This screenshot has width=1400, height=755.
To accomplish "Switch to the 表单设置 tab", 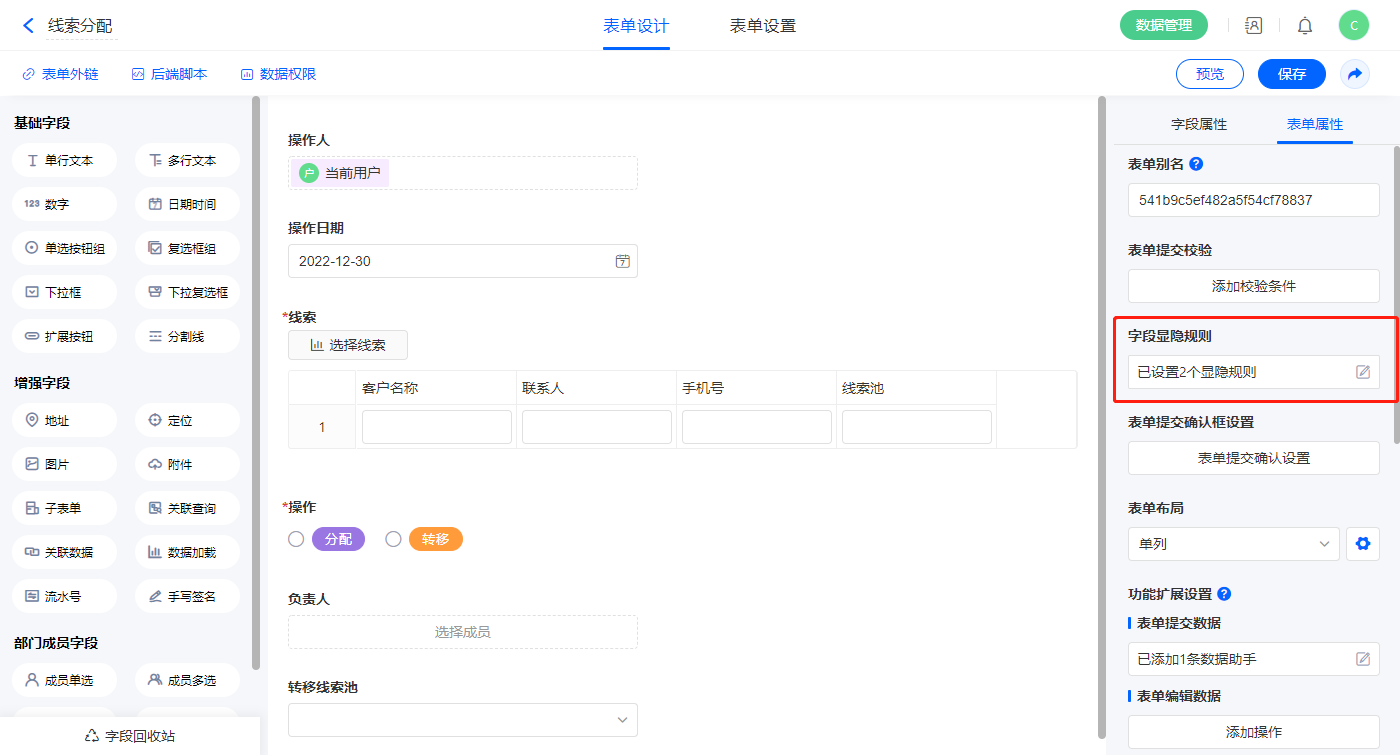I will [762, 26].
